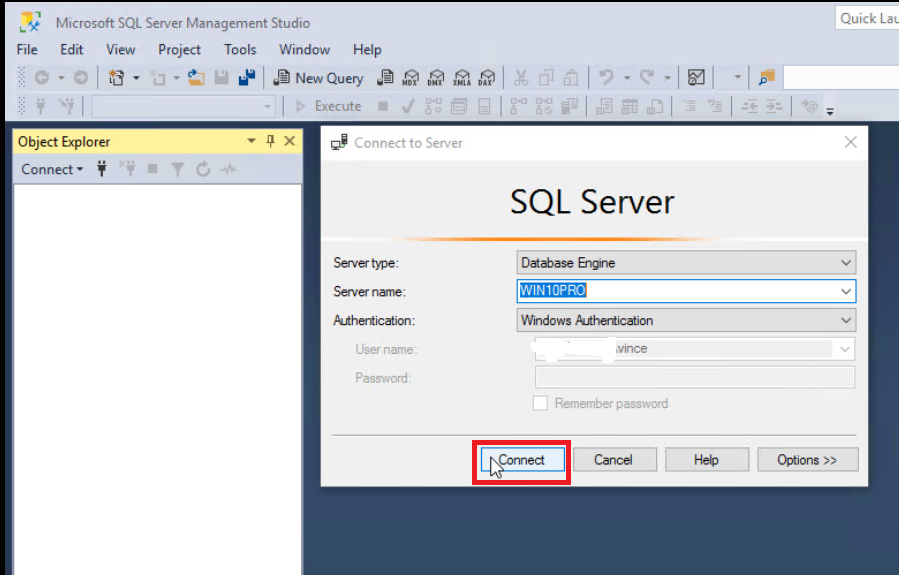Click the Redo arrow icon
The height and width of the screenshot is (575, 899).
coord(647,77)
